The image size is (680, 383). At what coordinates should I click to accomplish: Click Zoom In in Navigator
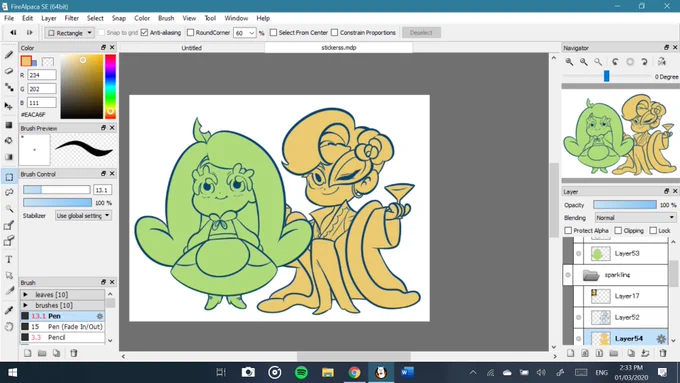(x=569, y=62)
